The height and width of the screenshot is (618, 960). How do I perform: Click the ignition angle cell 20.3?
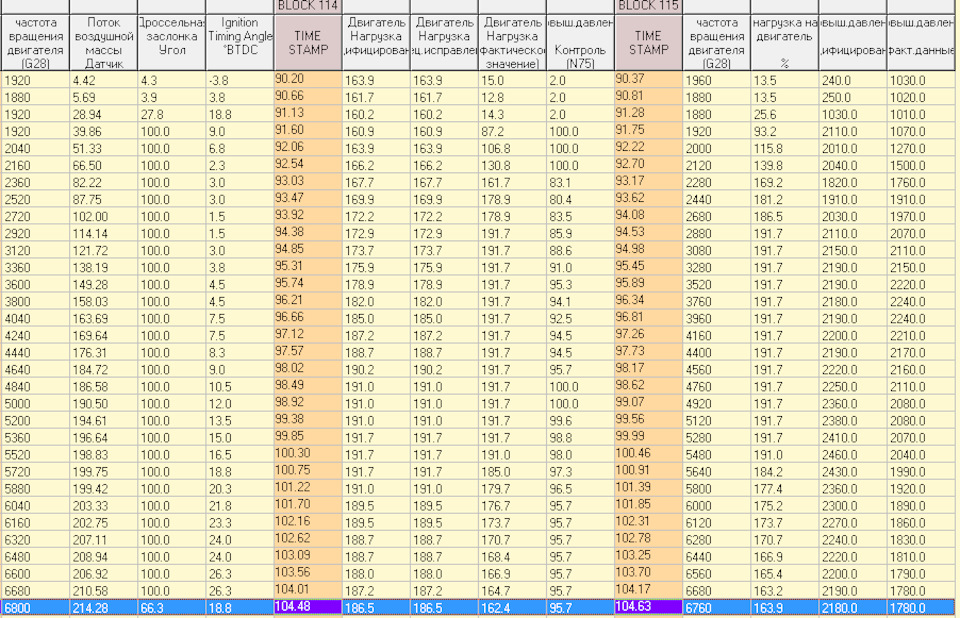tap(240, 489)
